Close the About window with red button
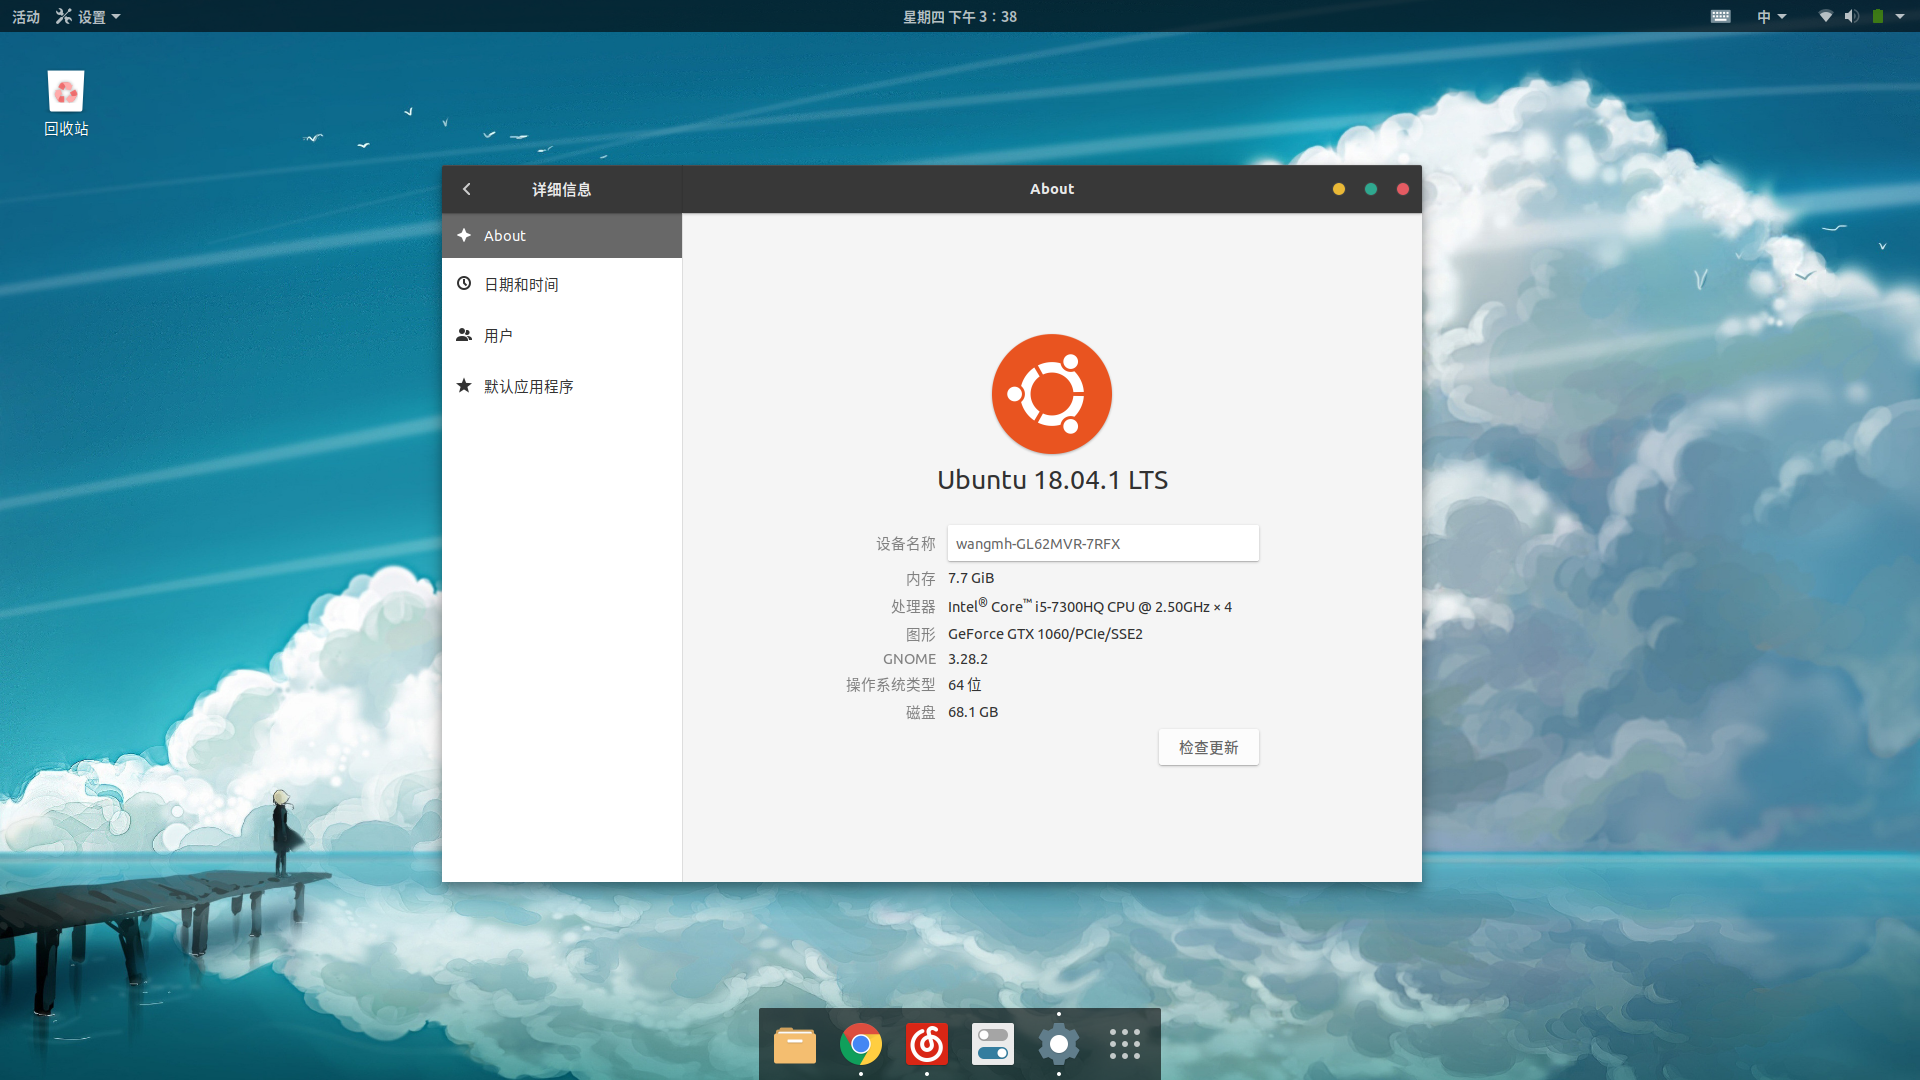Image resolution: width=1920 pixels, height=1080 pixels. click(x=1403, y=189)
